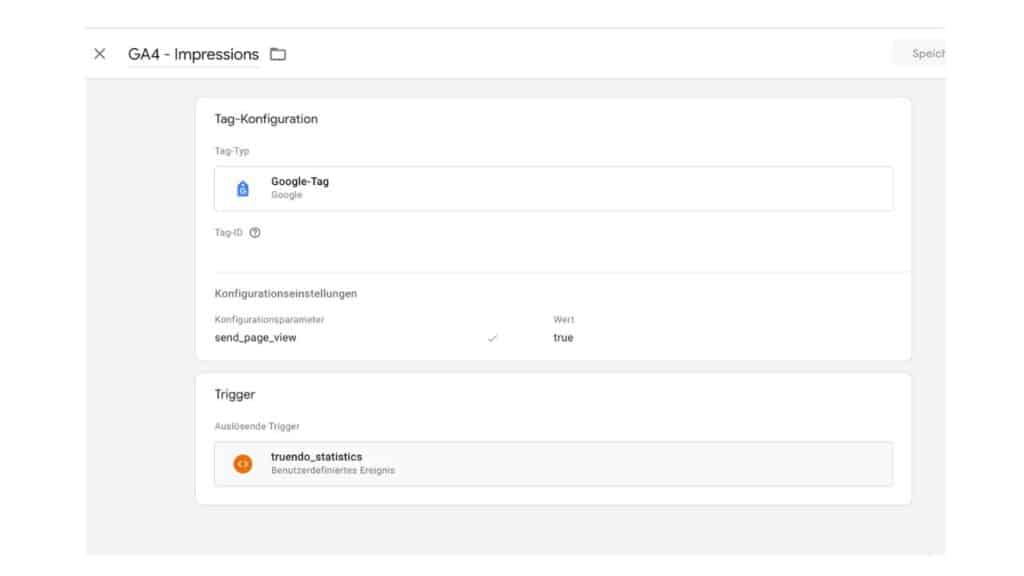Click the Auslösende Trigger label

point(257,426)
